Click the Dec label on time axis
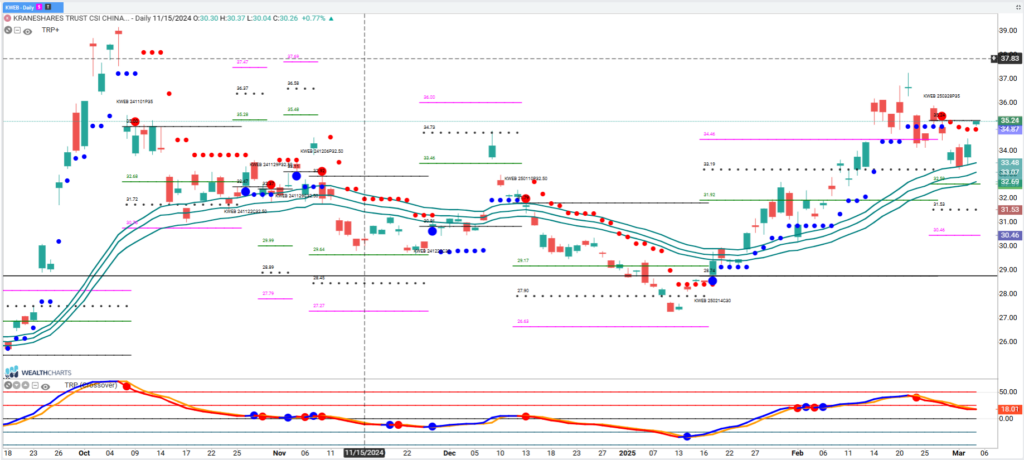The width and height of the screenshot is (1024, 460). tap(449, 452)
